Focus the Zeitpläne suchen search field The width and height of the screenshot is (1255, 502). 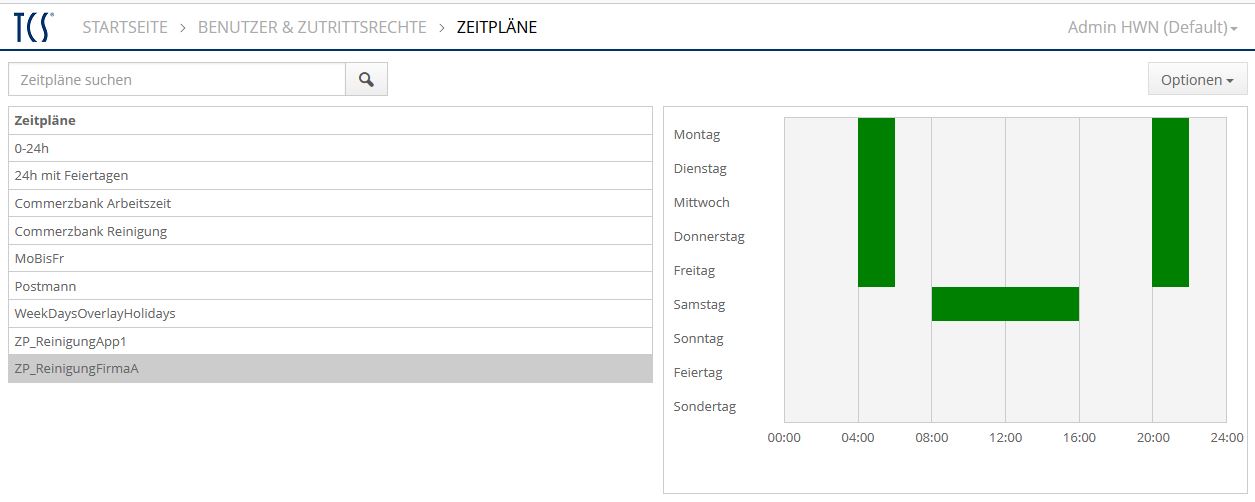(177, 80)
